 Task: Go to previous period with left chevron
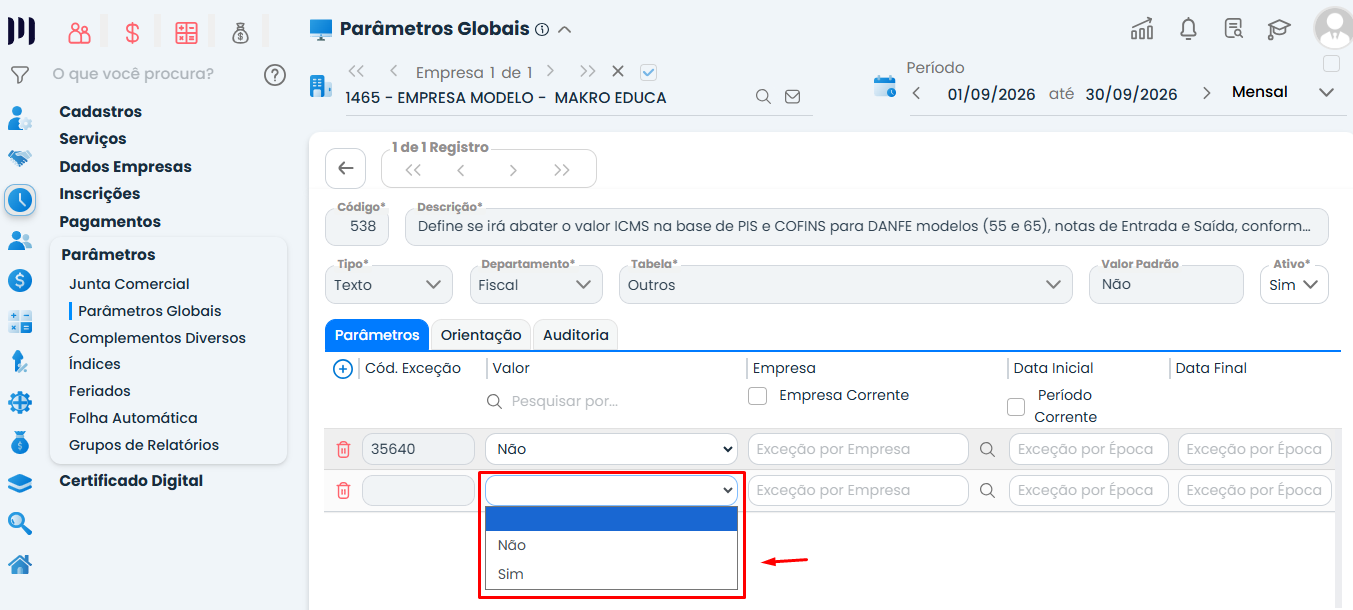coord(916,93)
